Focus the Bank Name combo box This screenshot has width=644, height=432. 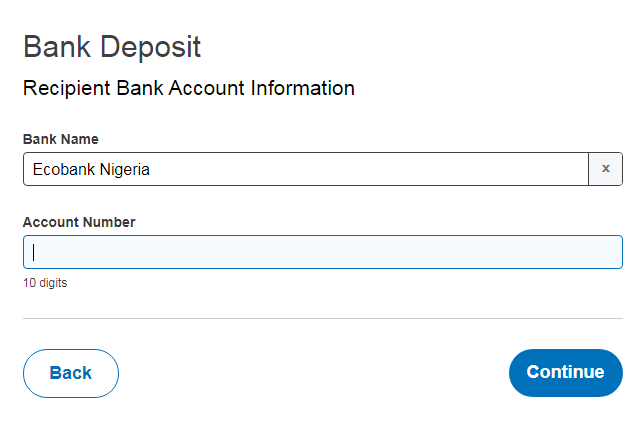[306, 169]
